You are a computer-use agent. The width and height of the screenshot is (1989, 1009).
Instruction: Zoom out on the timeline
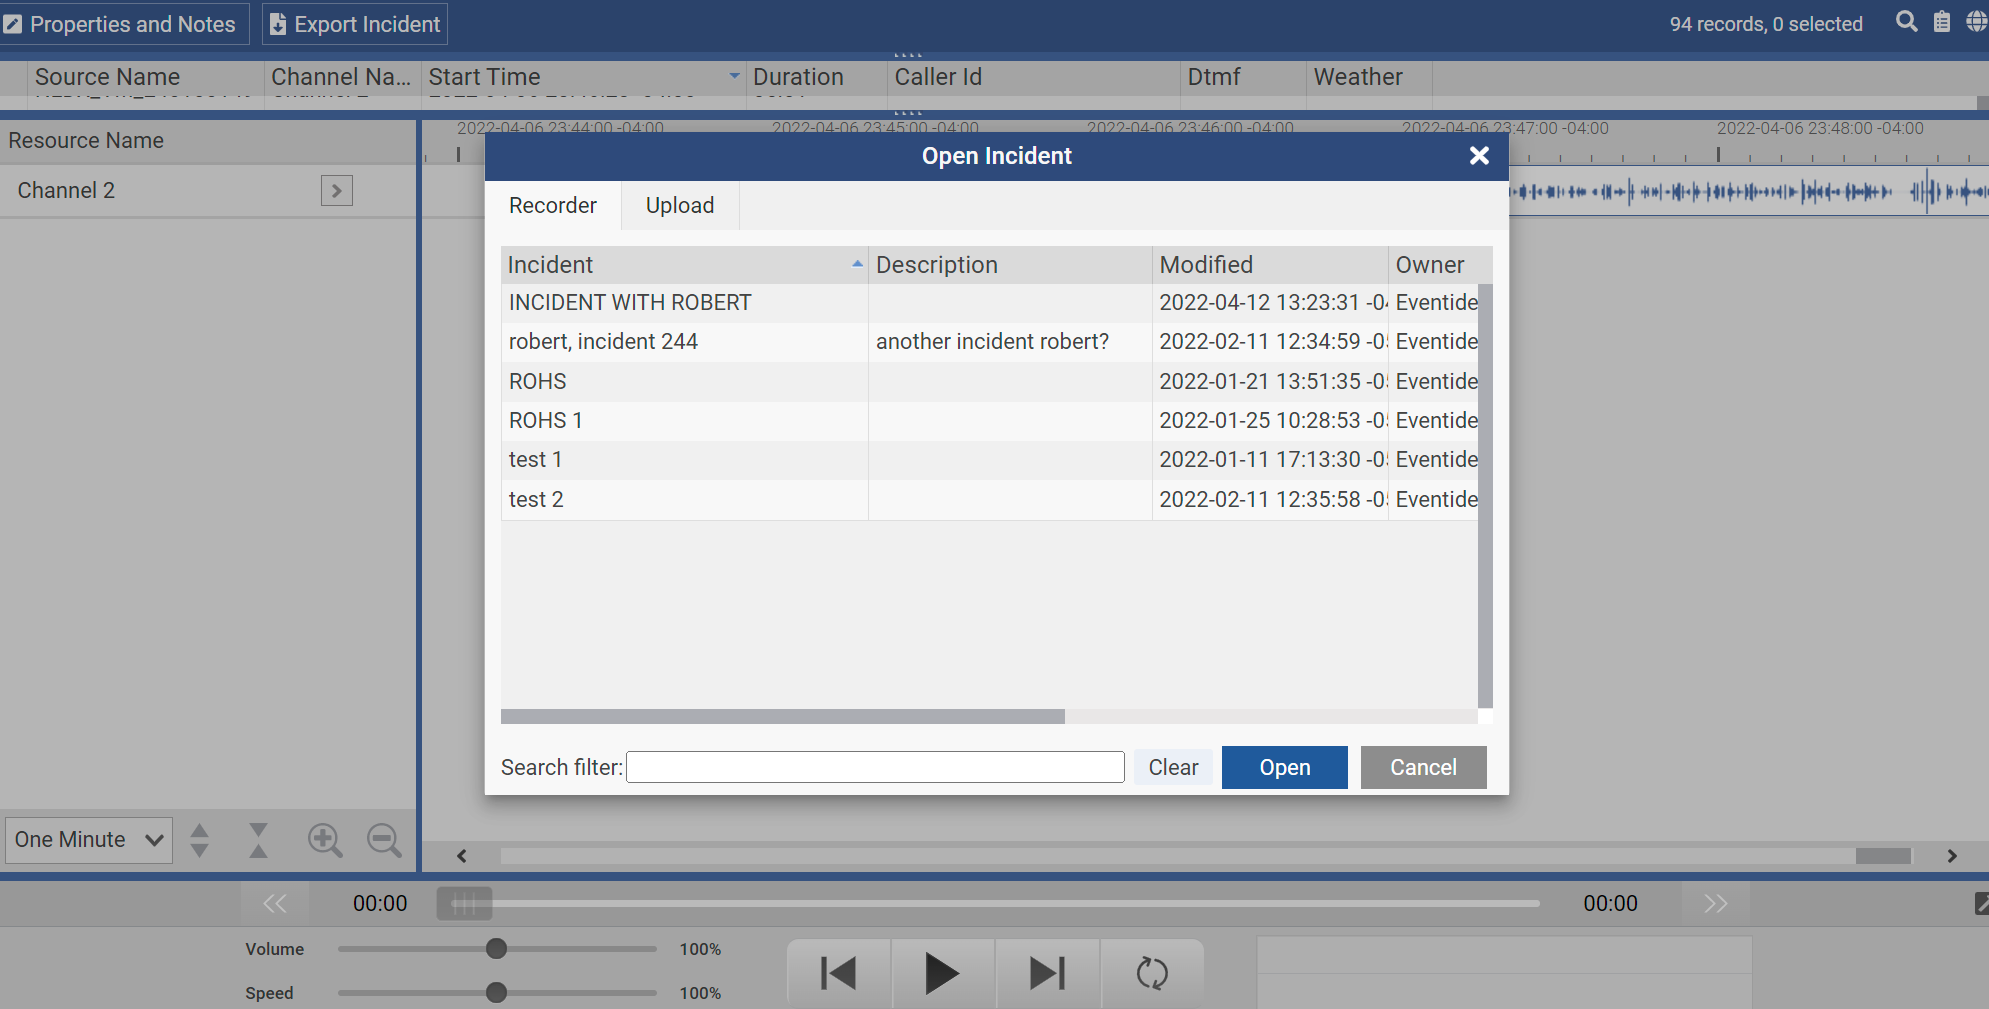384,840
